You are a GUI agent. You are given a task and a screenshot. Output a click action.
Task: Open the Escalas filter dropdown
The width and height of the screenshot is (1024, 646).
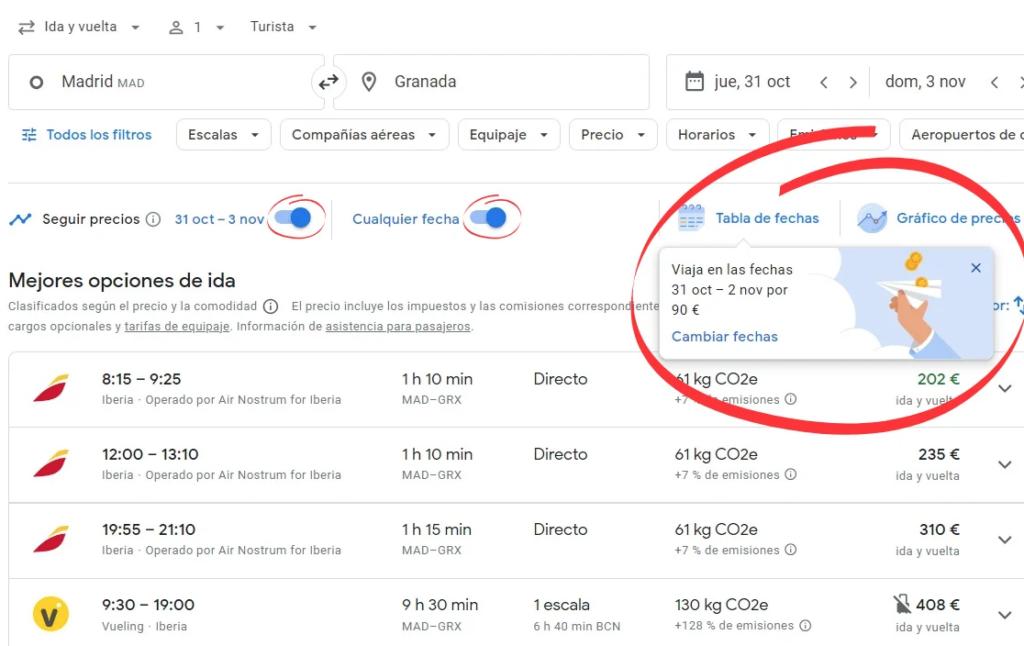pyautogui.click(x=223, y=135)
